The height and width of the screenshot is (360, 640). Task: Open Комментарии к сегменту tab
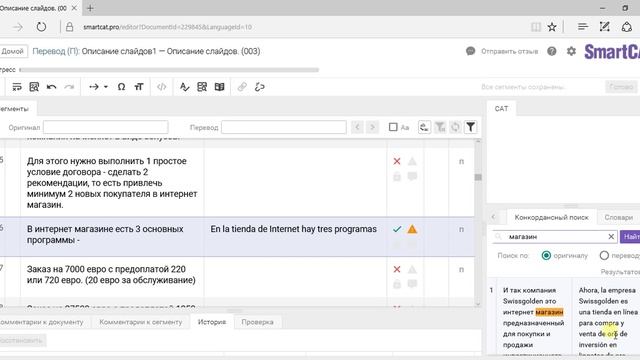click(x=141, y=322)
